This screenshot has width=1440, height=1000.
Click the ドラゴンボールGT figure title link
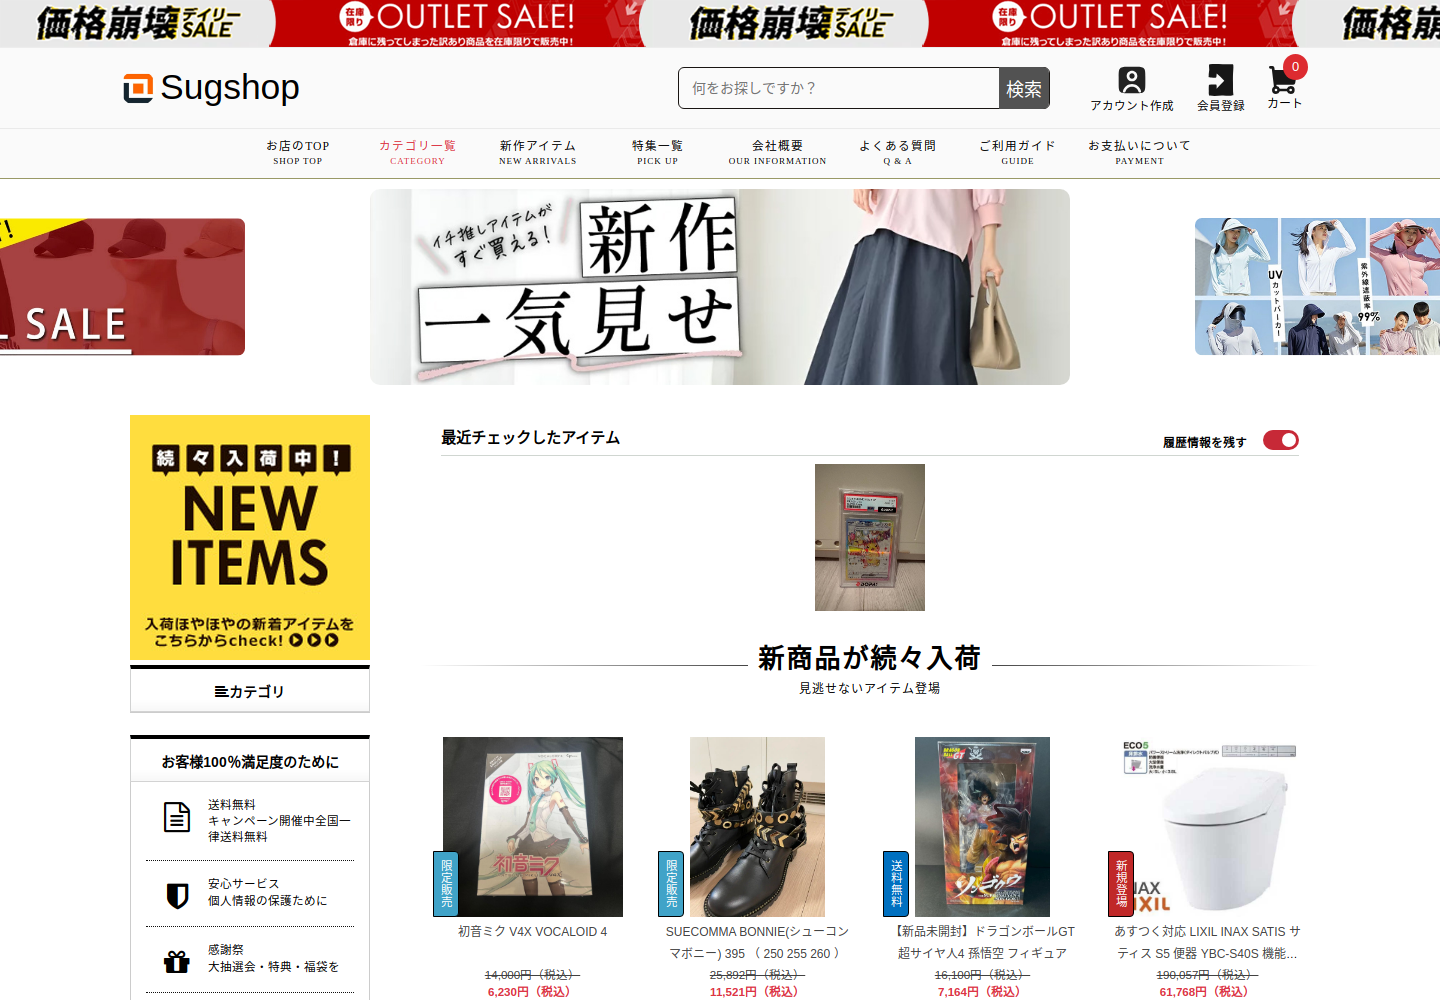982,942
